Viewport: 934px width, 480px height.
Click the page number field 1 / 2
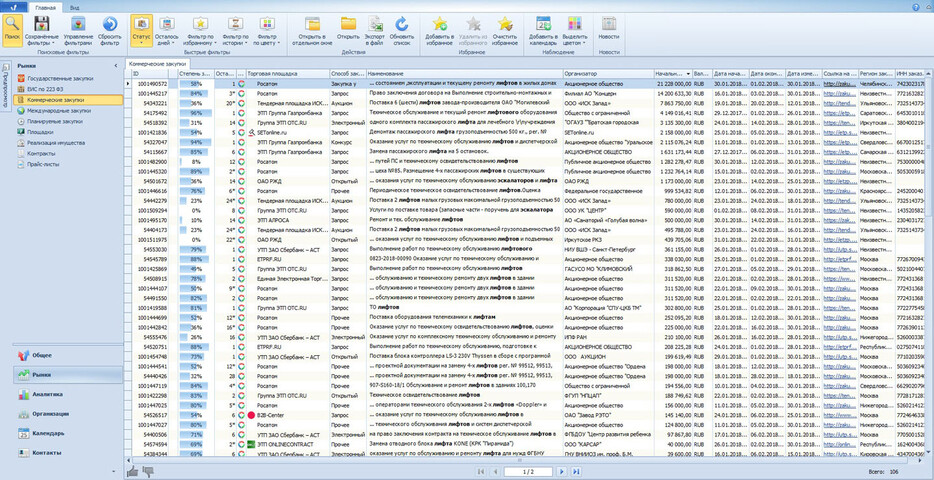528,471
